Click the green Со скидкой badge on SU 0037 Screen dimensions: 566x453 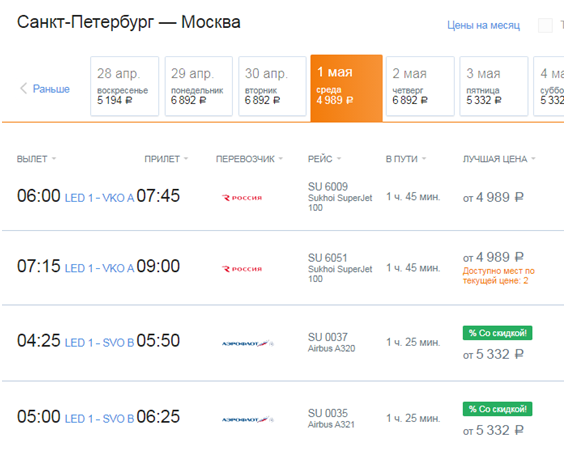pyautogui.click(x=497, y=333)
